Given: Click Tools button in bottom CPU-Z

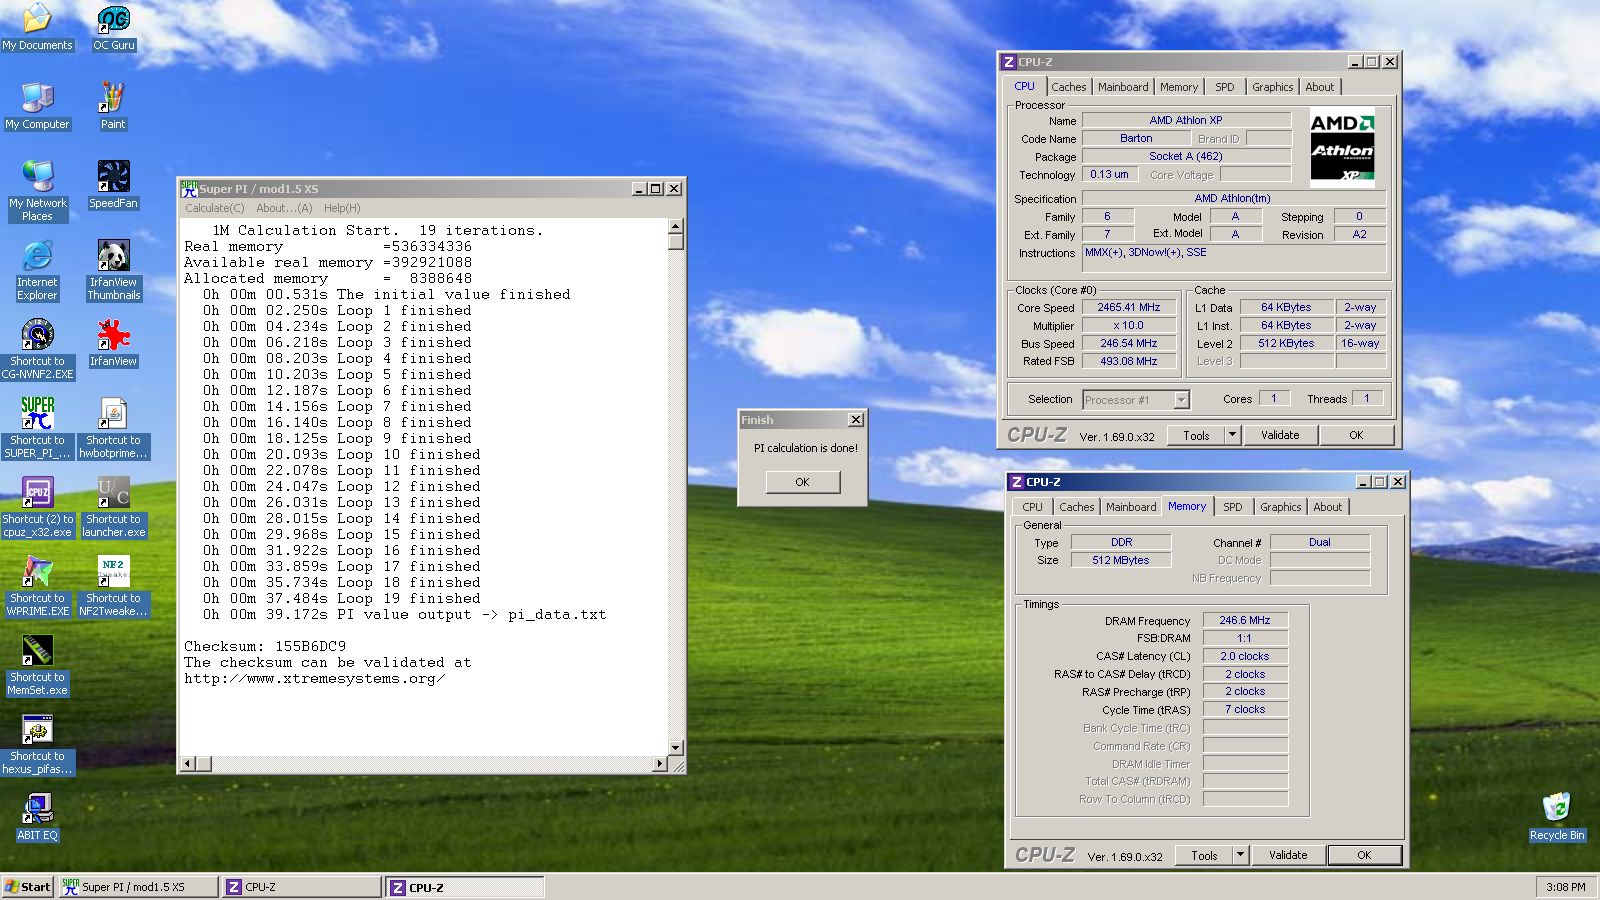Looking at the screenshot, I should (x=1205, y=855).
